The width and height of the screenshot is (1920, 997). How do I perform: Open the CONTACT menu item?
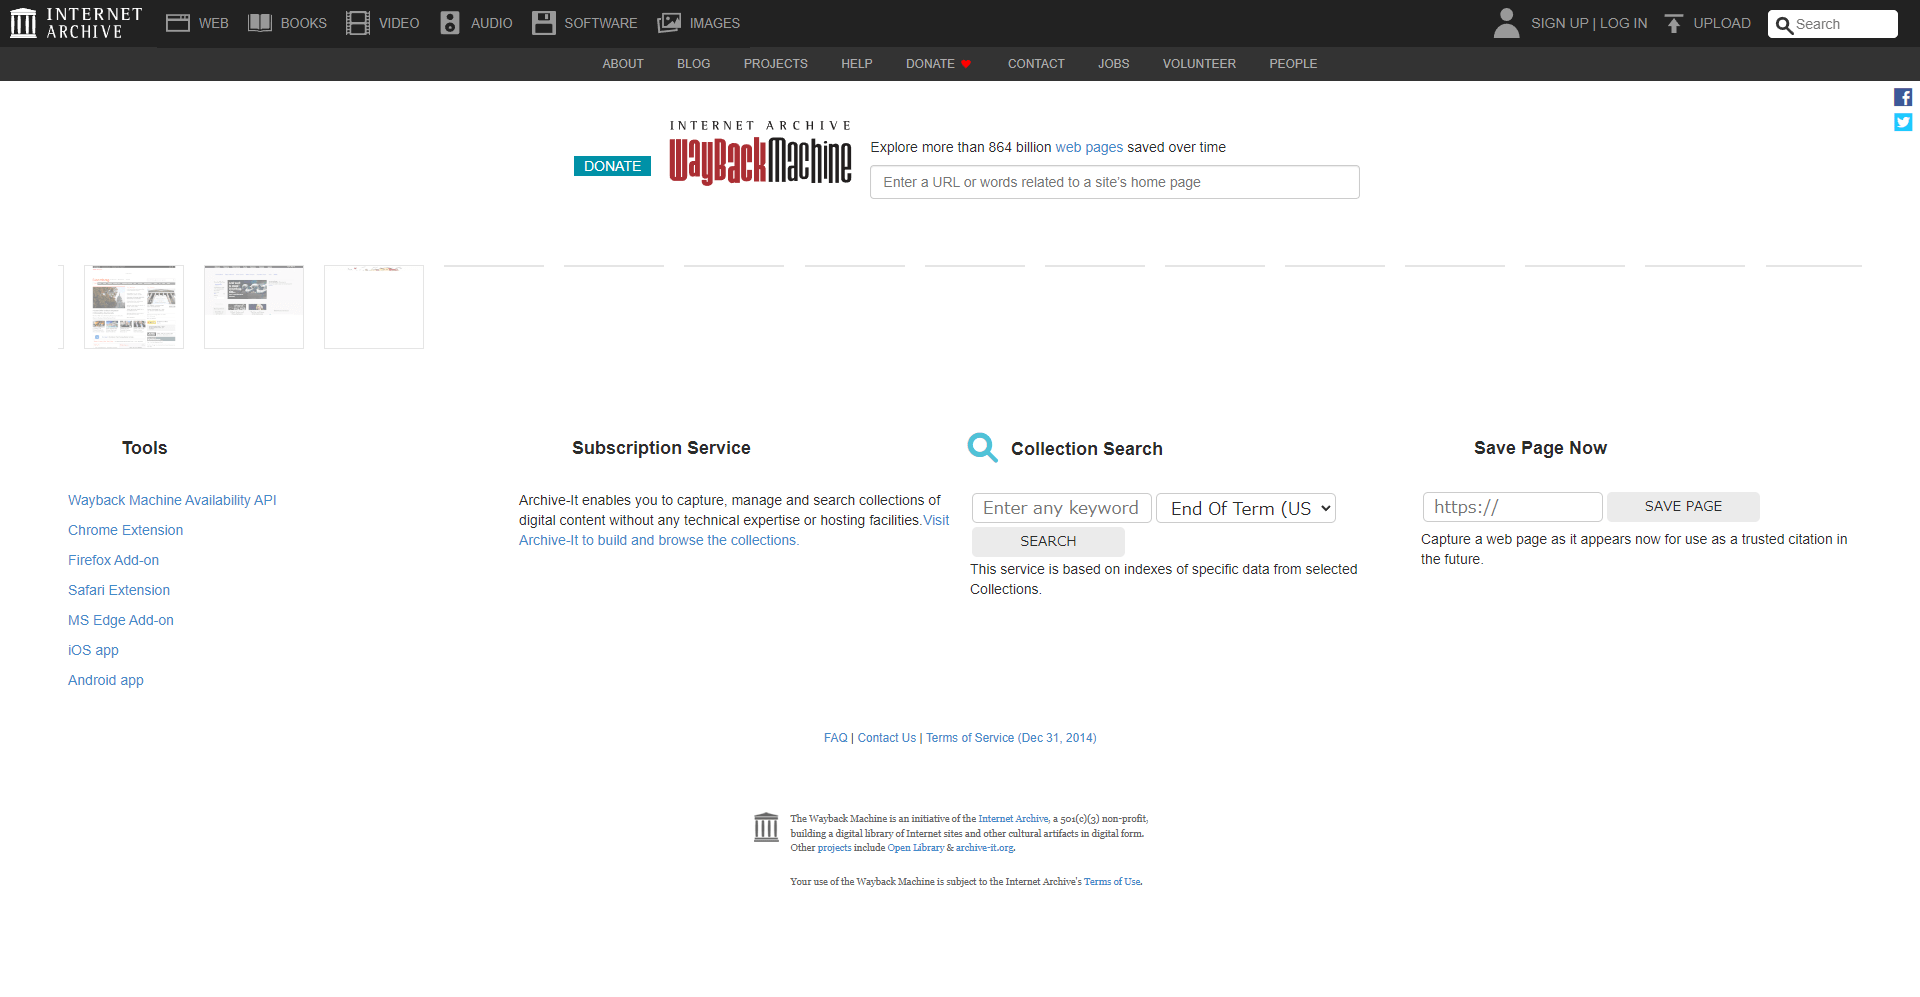[1036, 64]
